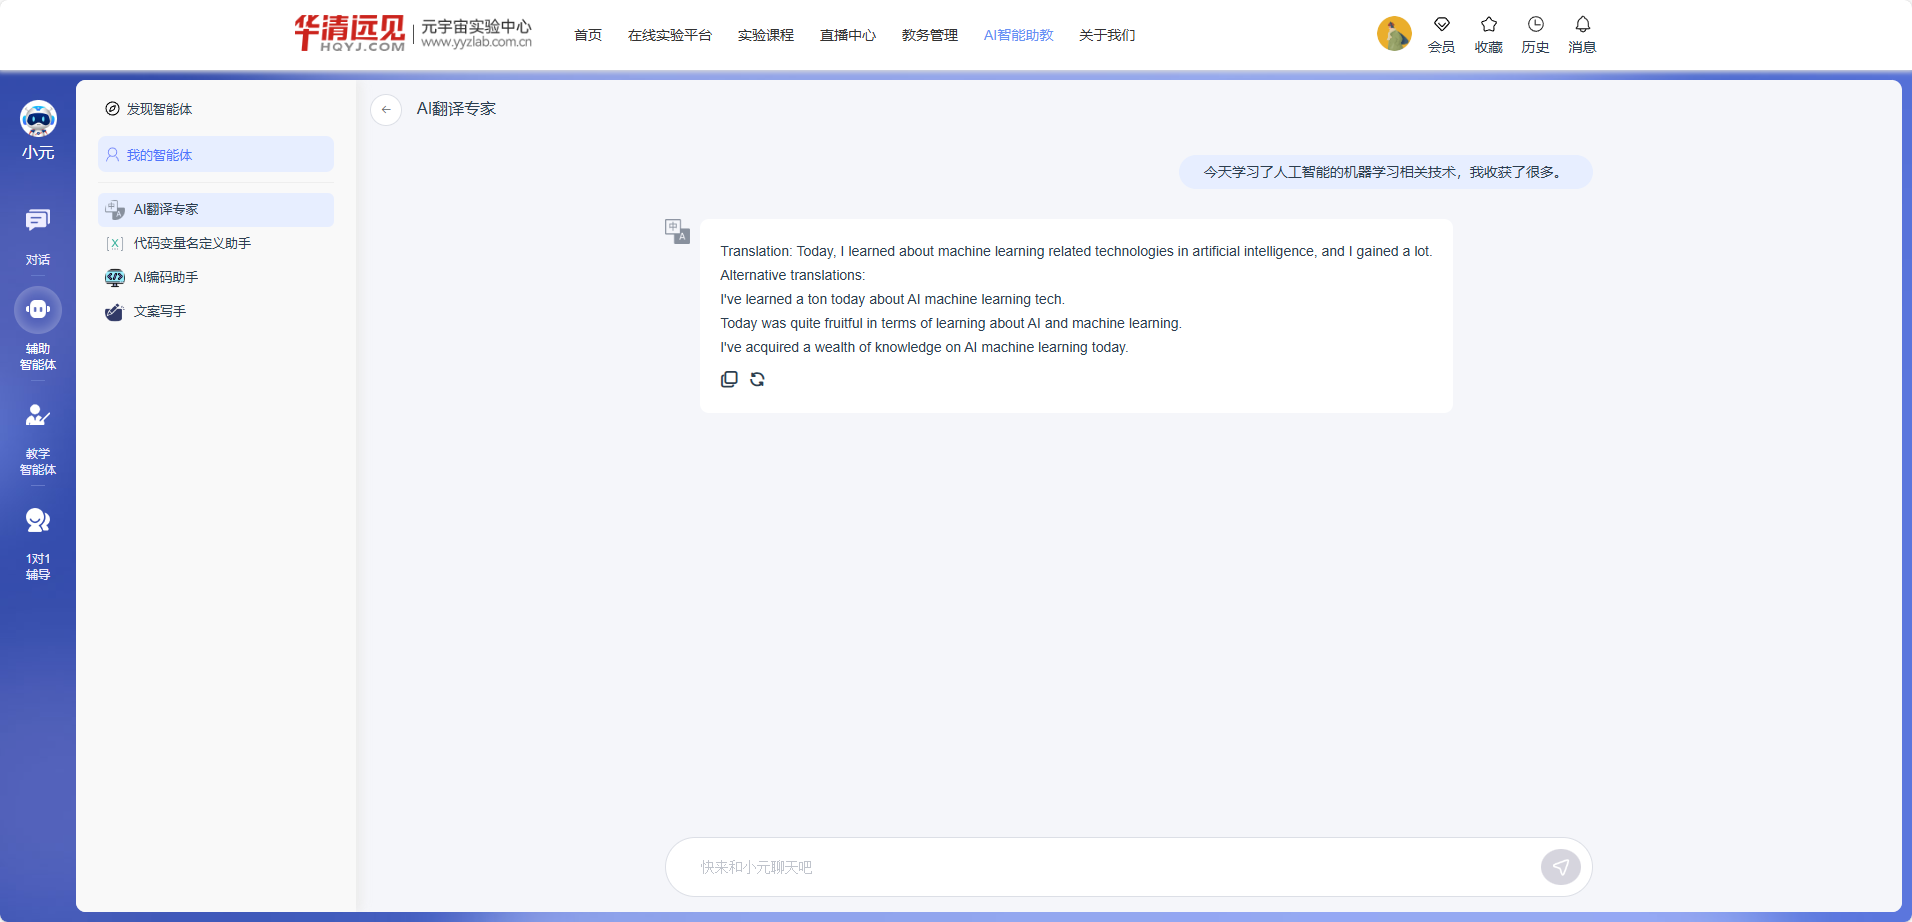
Task: Click the 小元 robot avatar
Action: [38, 120]
